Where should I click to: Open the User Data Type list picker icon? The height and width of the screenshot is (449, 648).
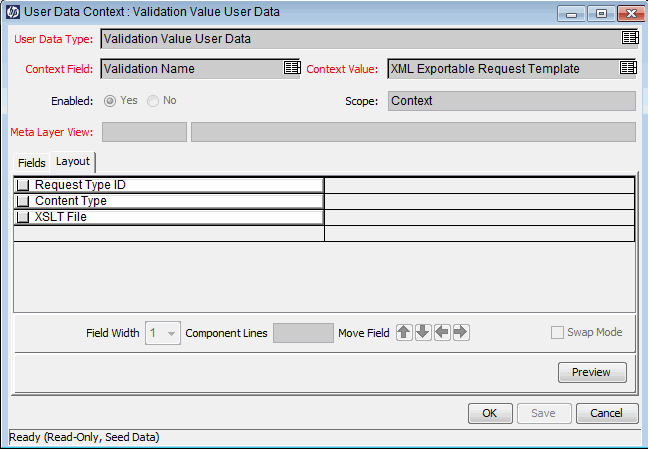click(x=629, y=38)
